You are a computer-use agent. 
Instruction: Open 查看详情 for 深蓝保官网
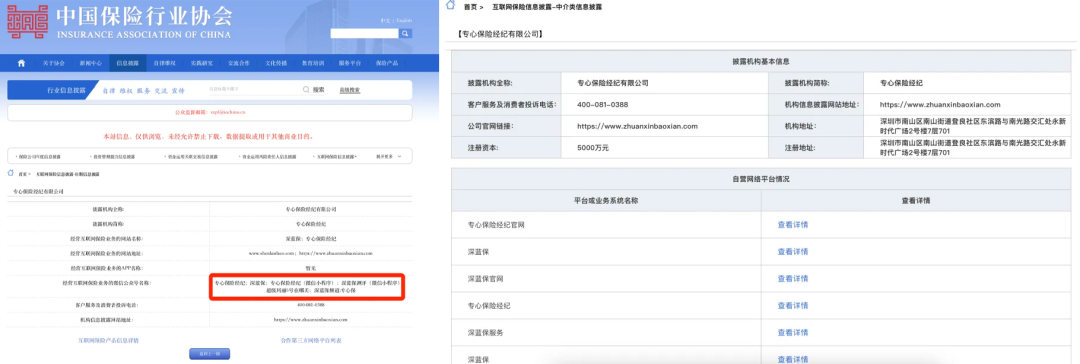coord(793,279)
